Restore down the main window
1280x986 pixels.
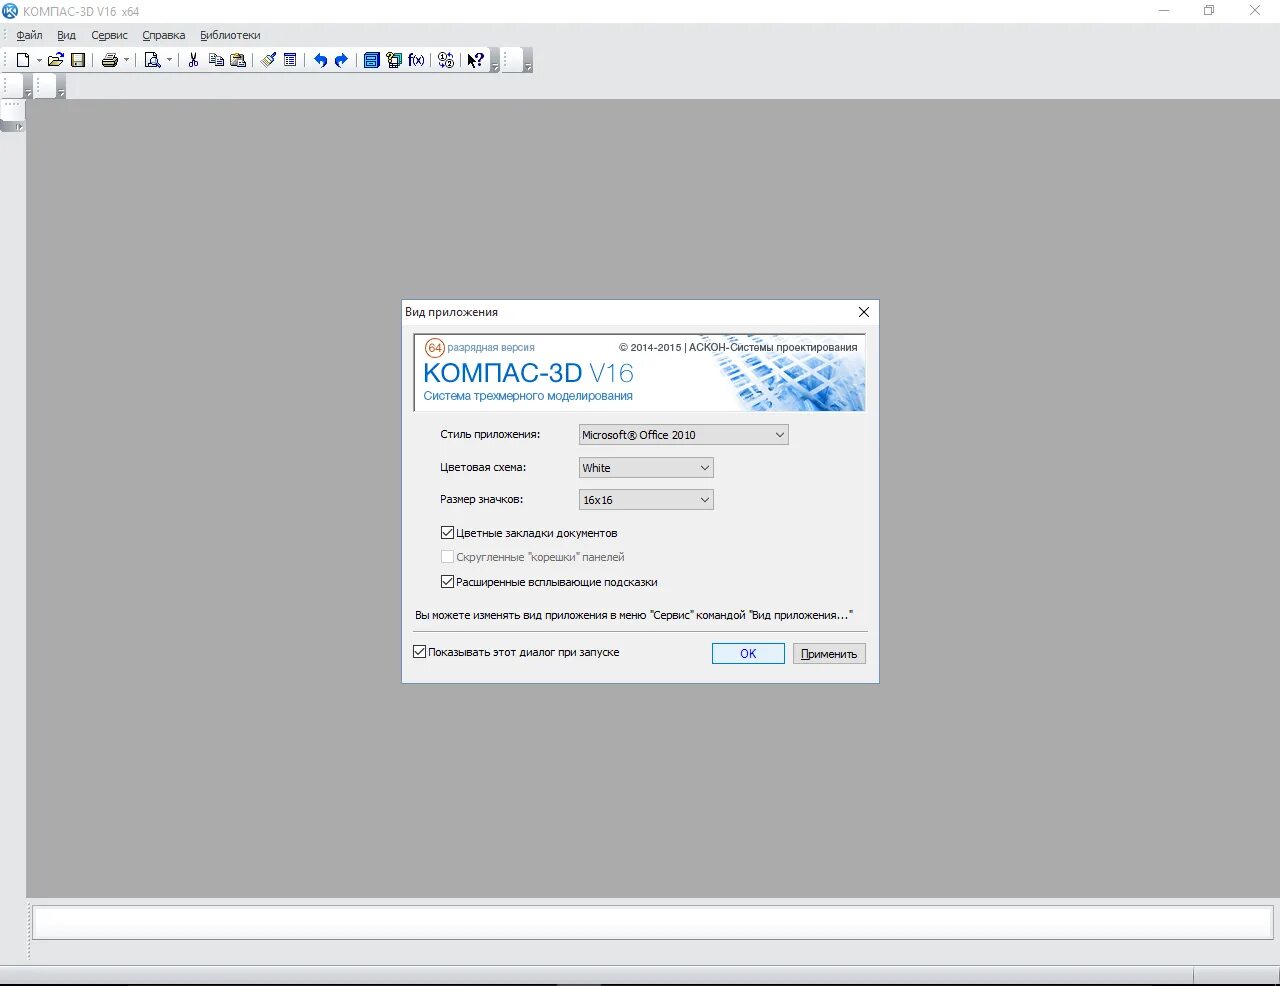tap(1209, 11)
